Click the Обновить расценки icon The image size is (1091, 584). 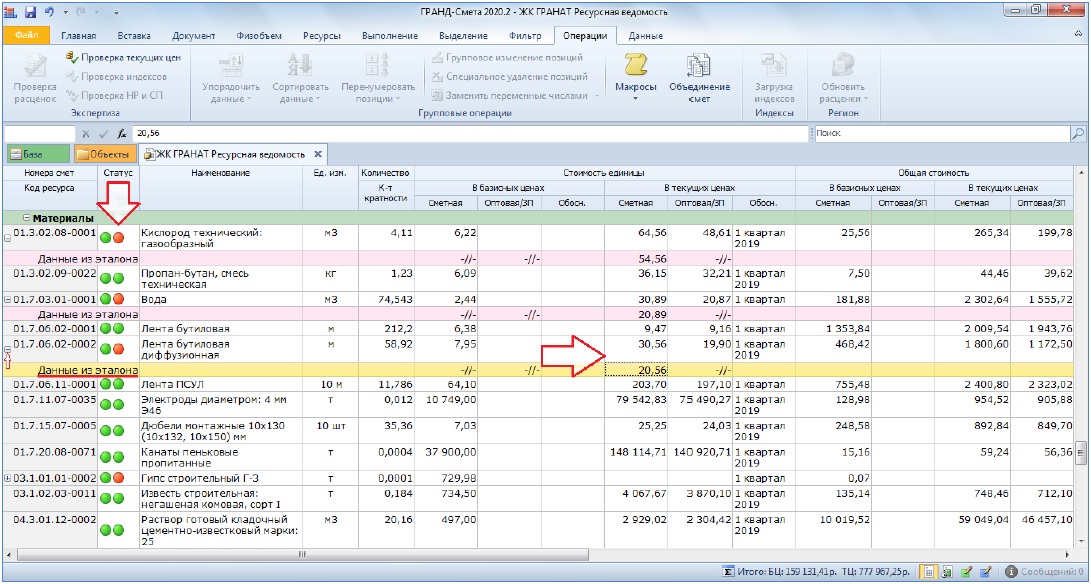click(x=843, y=66)
